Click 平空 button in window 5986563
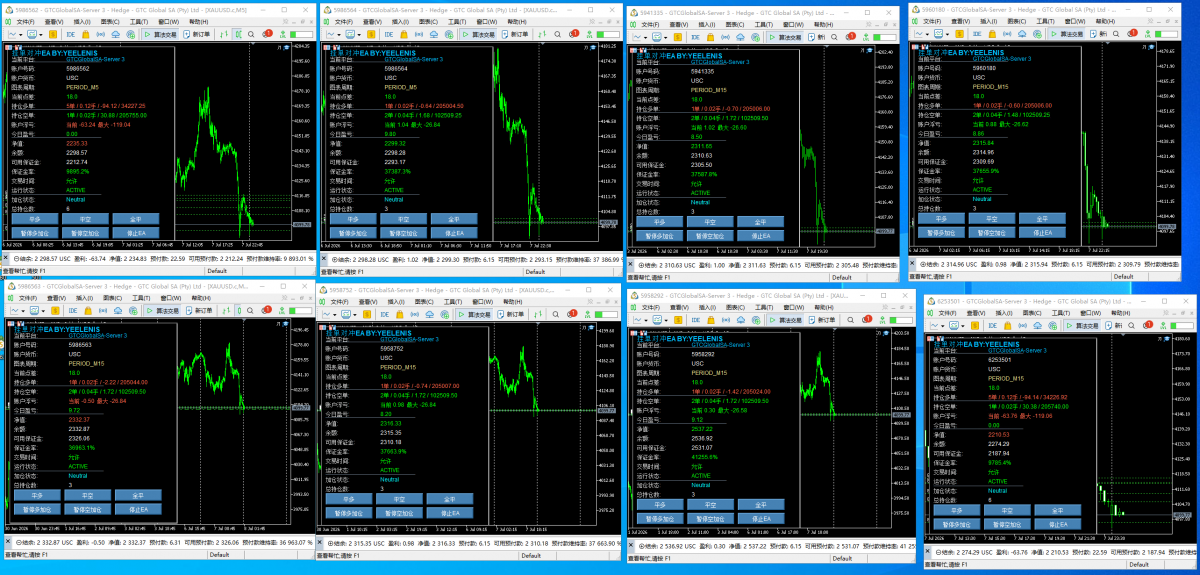This screenshot has width=1200, height=575. [87, 495]
